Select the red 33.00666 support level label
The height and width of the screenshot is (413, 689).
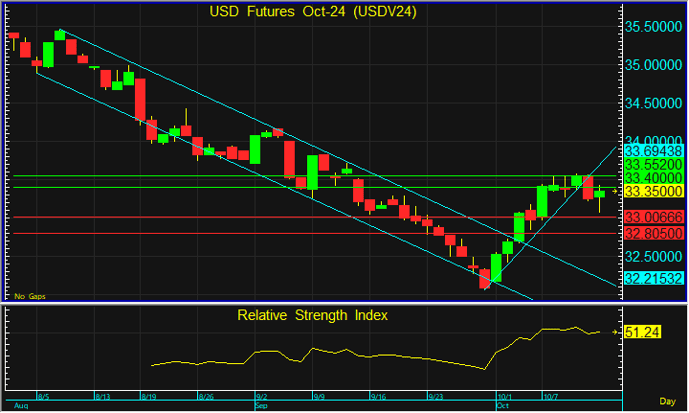tap(653, 217)
